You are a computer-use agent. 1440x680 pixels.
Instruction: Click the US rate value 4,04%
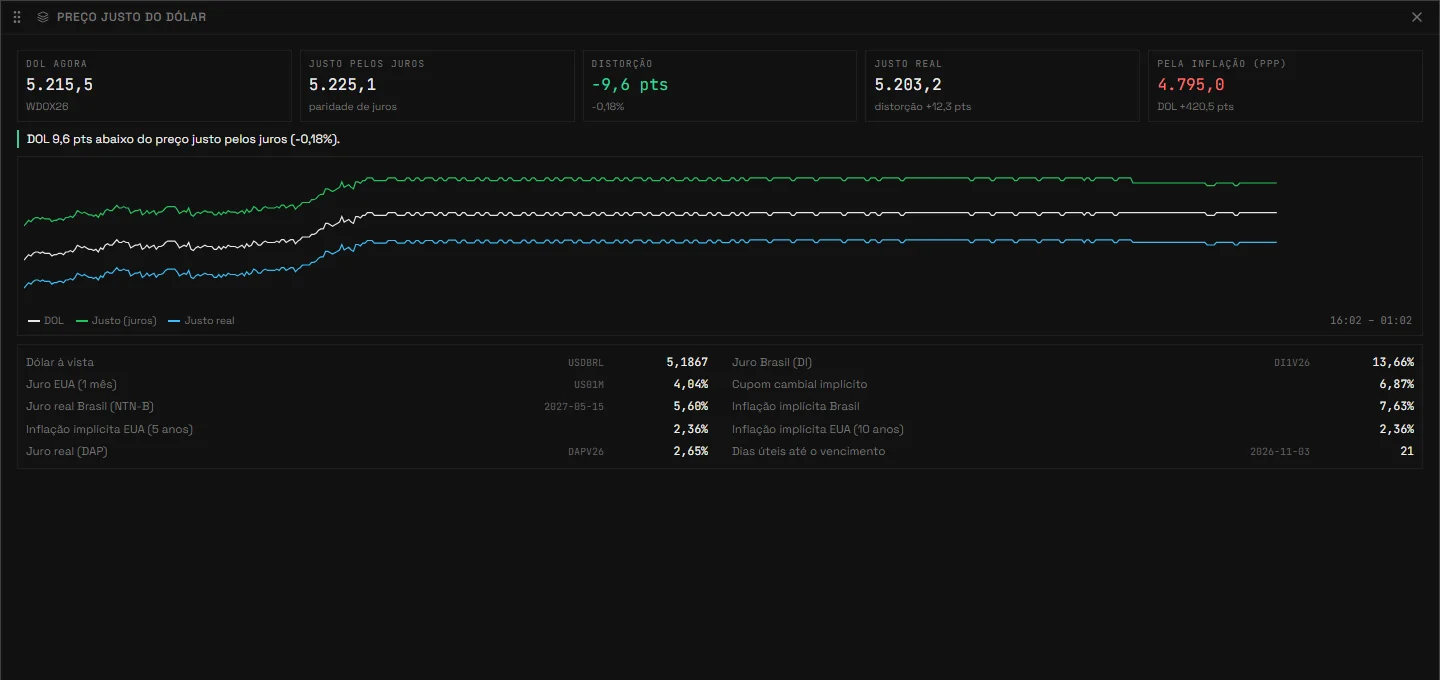point(691,384)
